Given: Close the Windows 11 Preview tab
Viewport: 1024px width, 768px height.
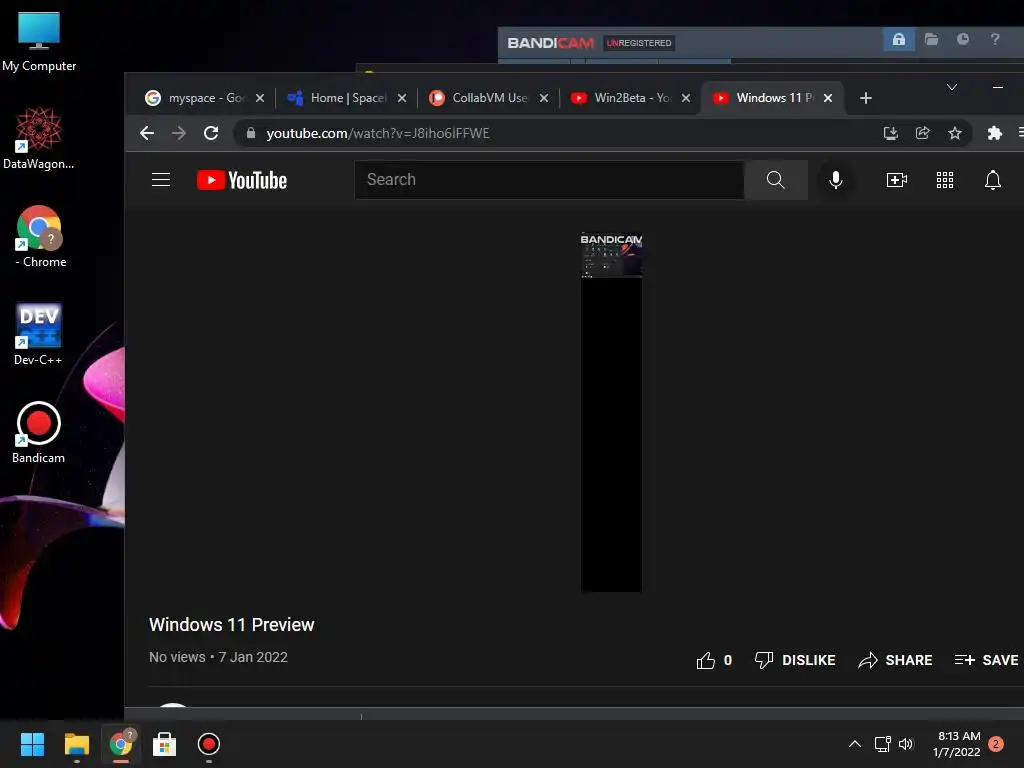Looking at the screenshot, I should pyautogui.click(x=828, y=98).
